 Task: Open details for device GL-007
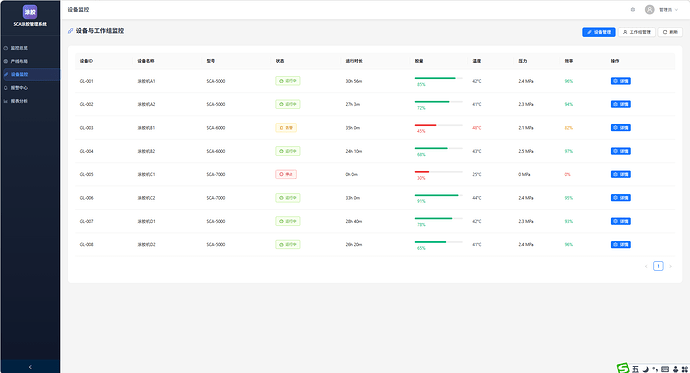pos(620,221)
